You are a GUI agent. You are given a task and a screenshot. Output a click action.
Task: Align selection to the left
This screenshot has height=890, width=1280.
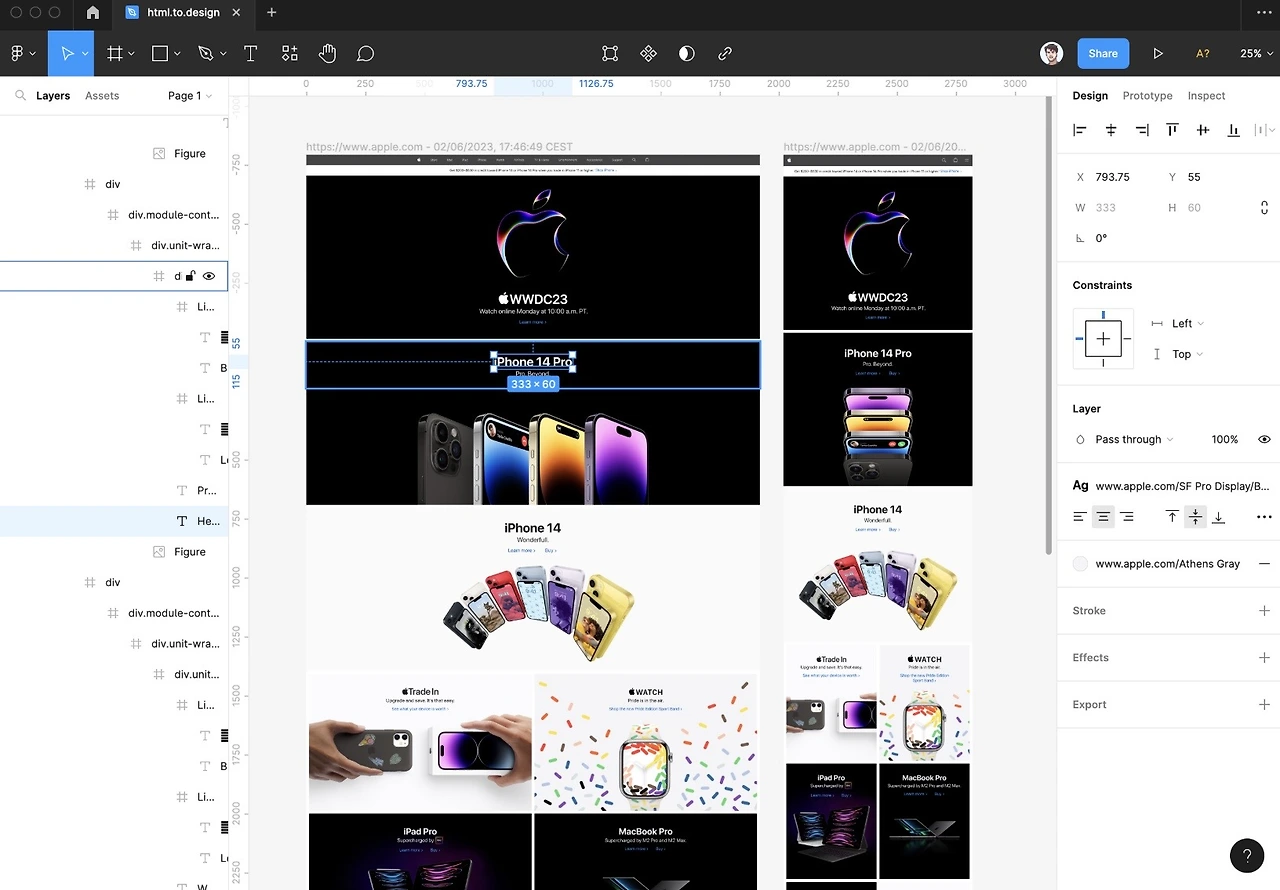click(1079, 130)
